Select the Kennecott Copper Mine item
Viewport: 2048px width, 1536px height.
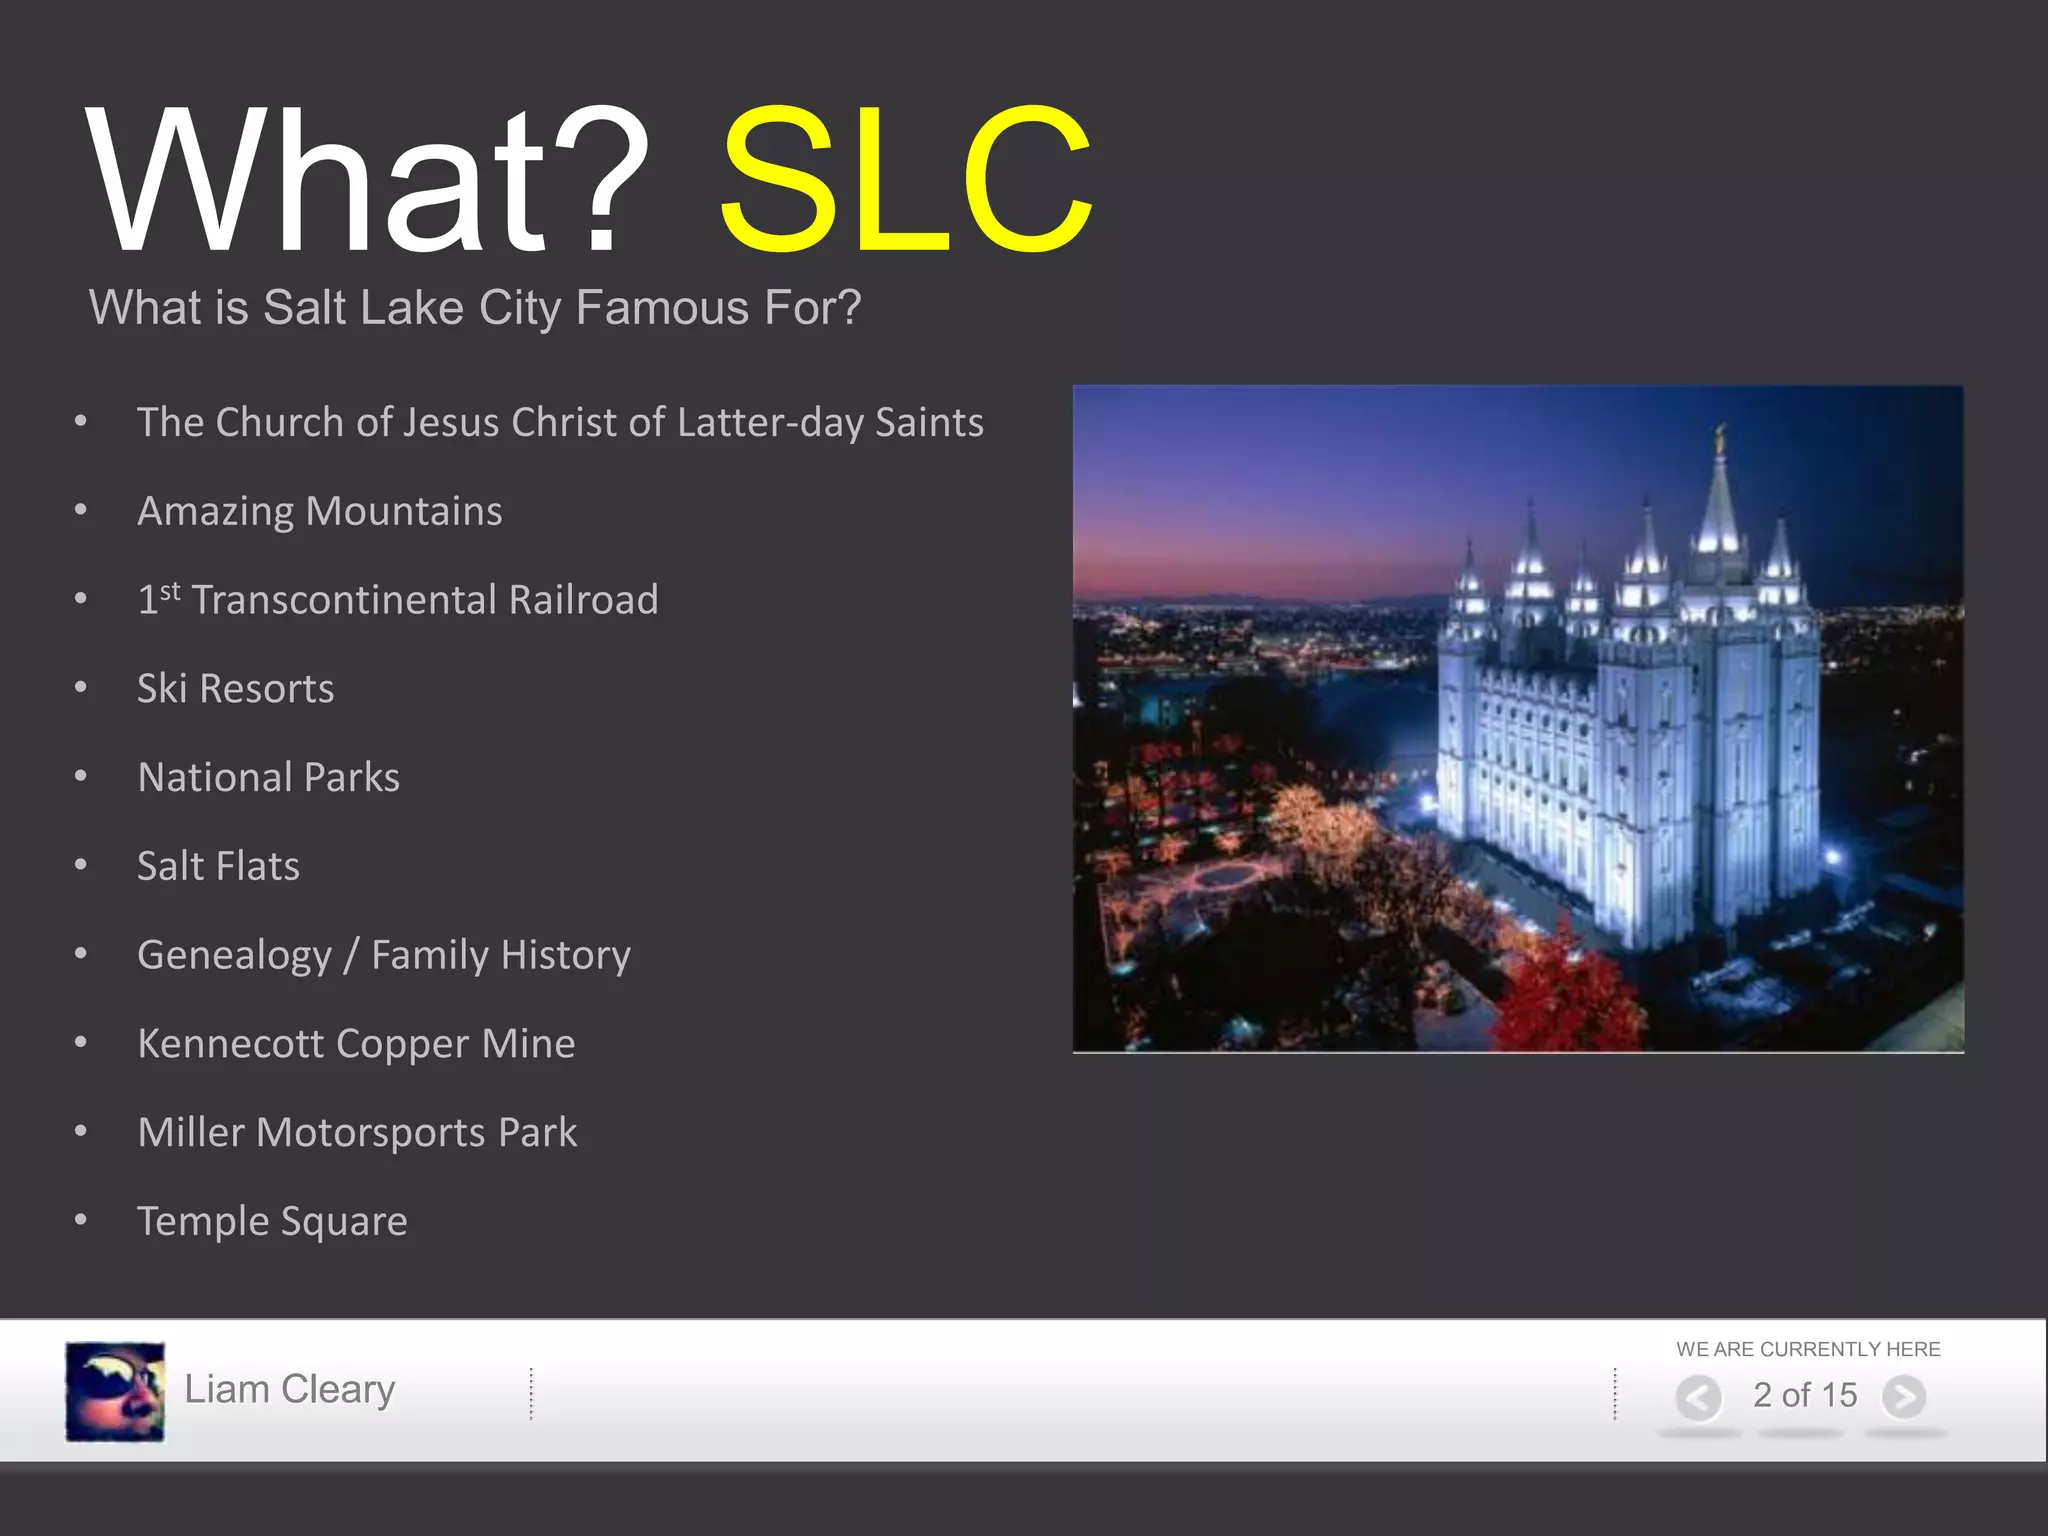coord(356,1043)
